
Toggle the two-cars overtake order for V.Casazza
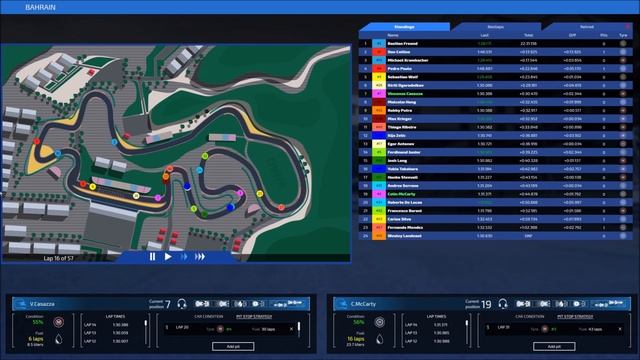point(288,304)
